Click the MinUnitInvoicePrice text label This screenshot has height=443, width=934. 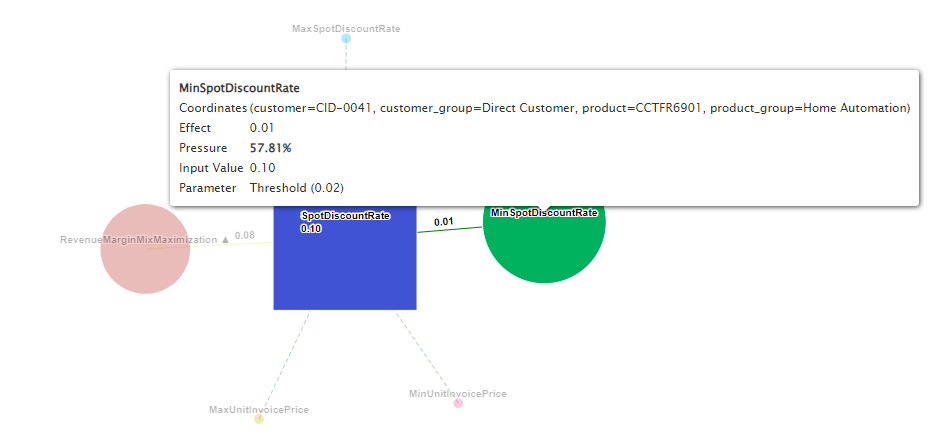point(458,394)
